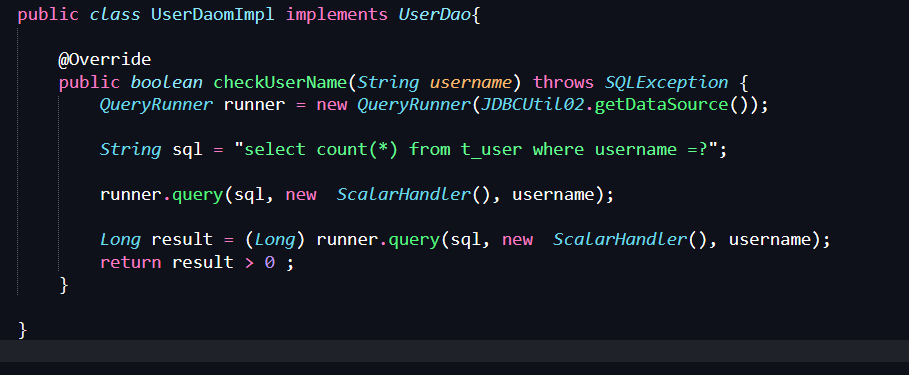Click the '(Long)' cast expression
This screenshot has width=909, height=375.
[275, 239]
